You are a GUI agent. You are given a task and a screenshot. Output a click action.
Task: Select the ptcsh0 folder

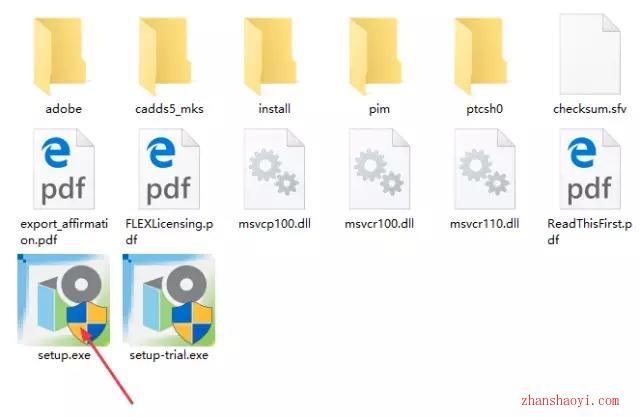tap(480, 56)
